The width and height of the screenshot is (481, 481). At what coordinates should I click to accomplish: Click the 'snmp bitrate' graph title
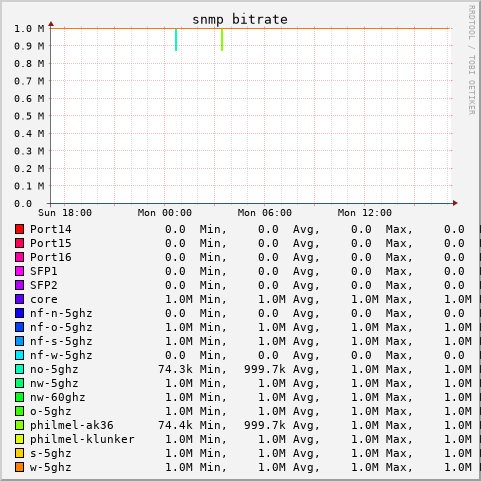click(240, 19)
